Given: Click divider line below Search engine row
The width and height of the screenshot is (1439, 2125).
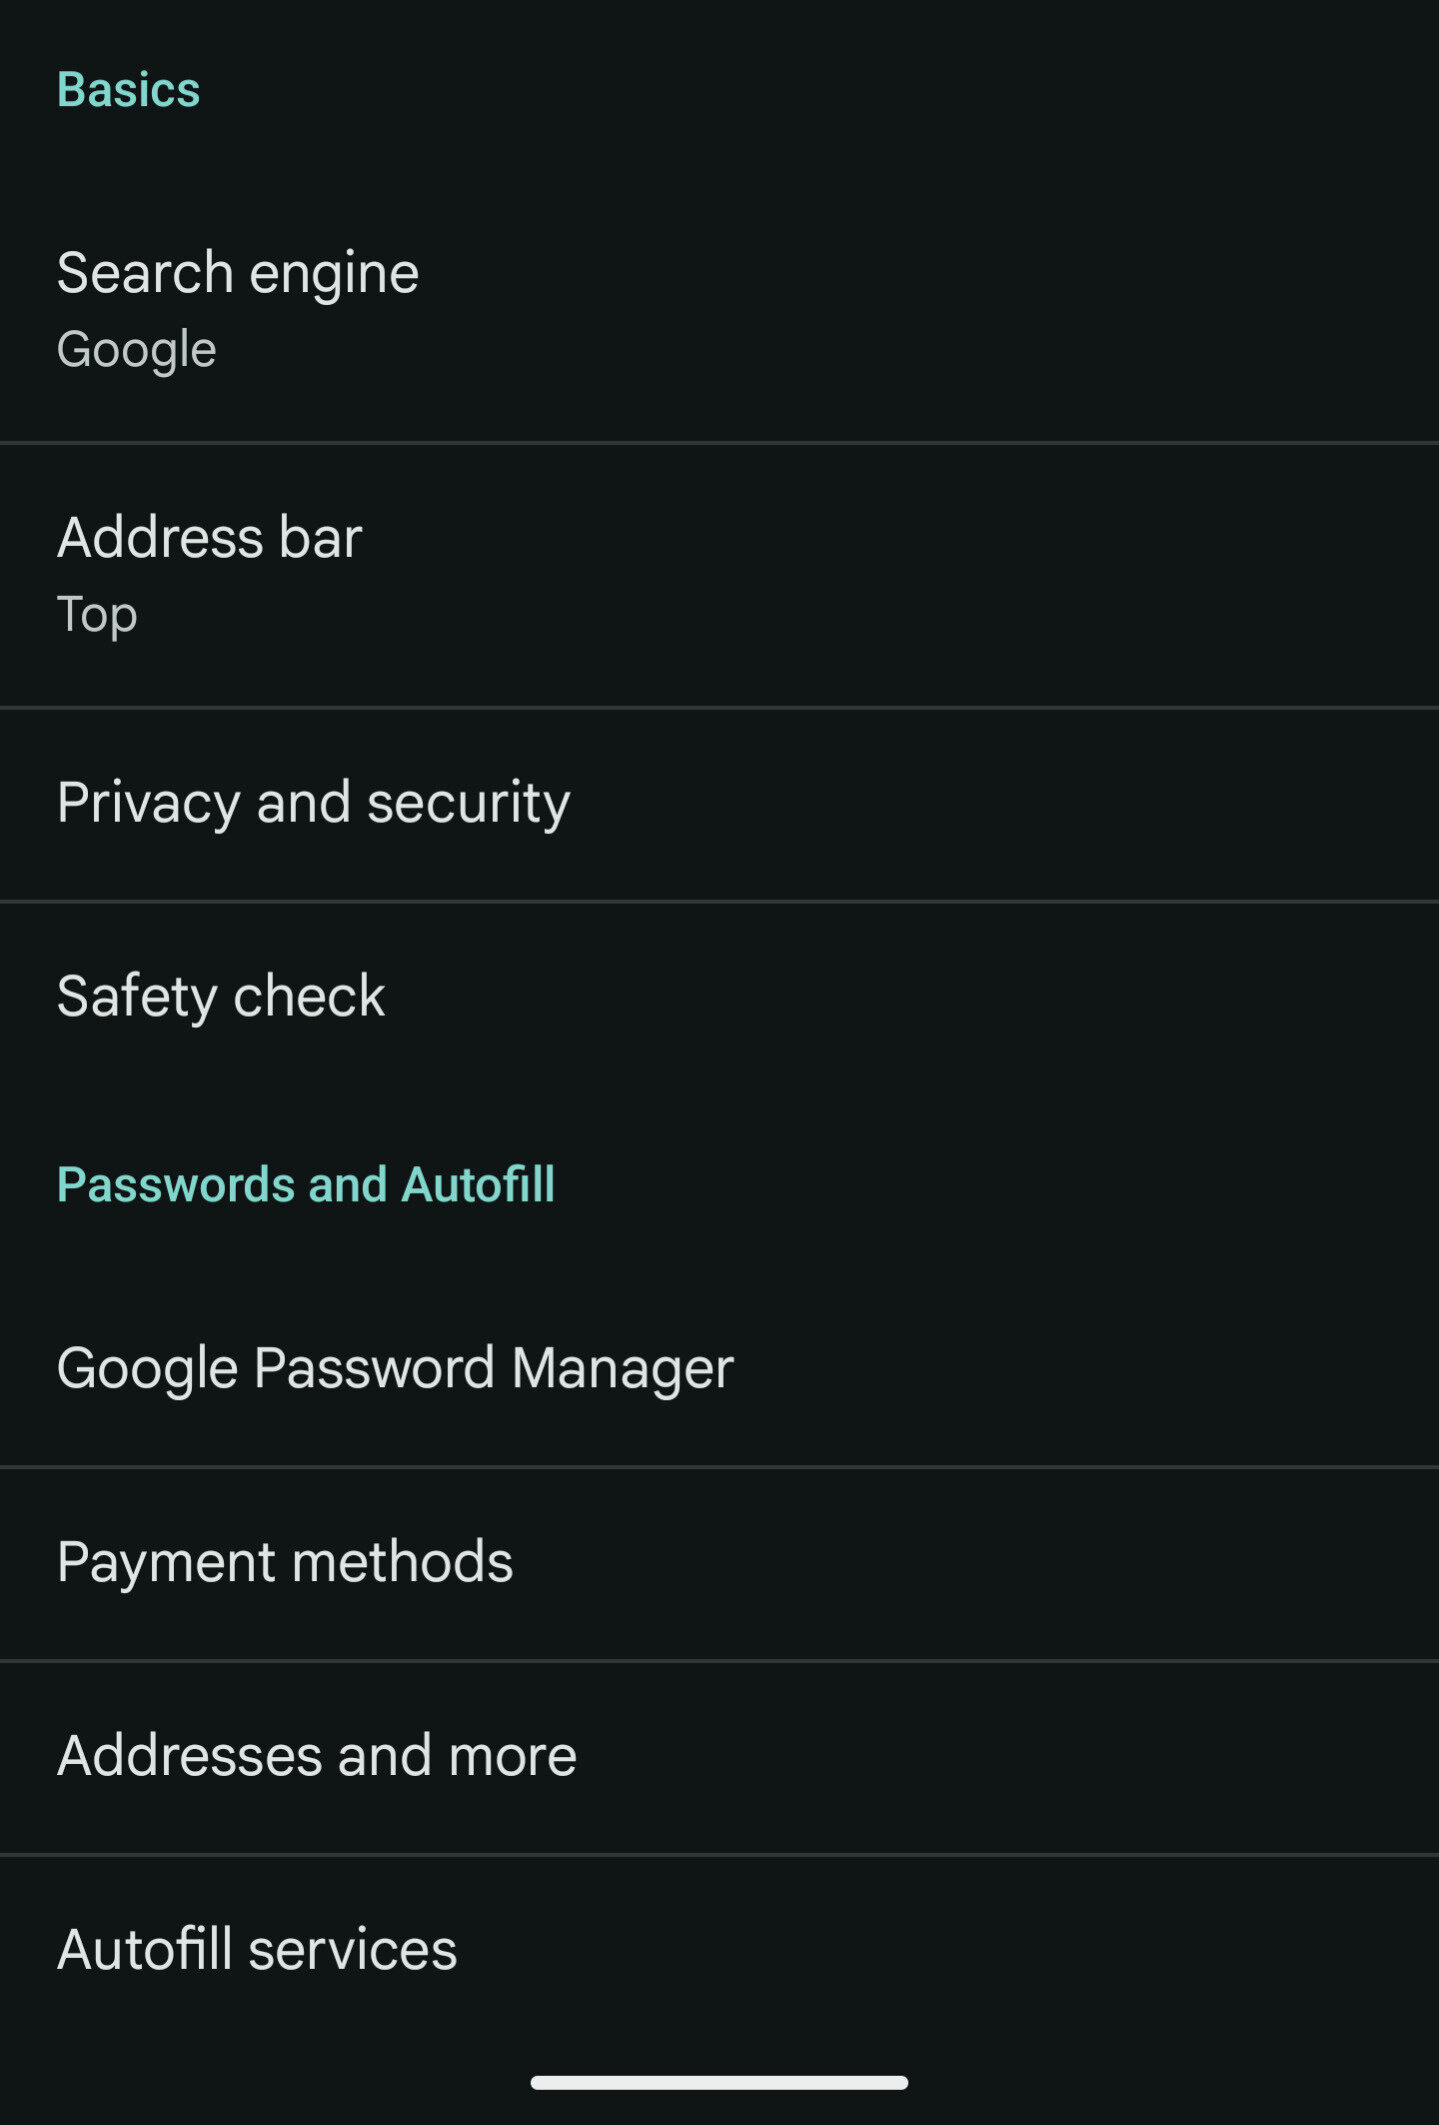Looking at the screenshot, I should 719,442.
